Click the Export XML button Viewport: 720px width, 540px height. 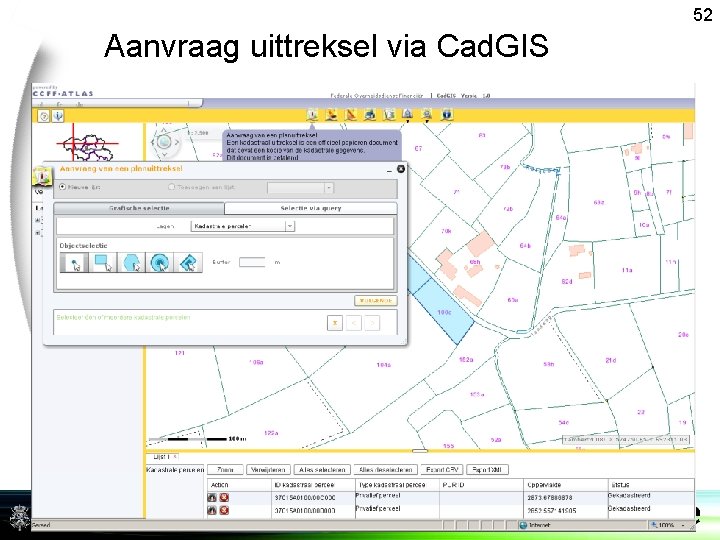(488, 470)
